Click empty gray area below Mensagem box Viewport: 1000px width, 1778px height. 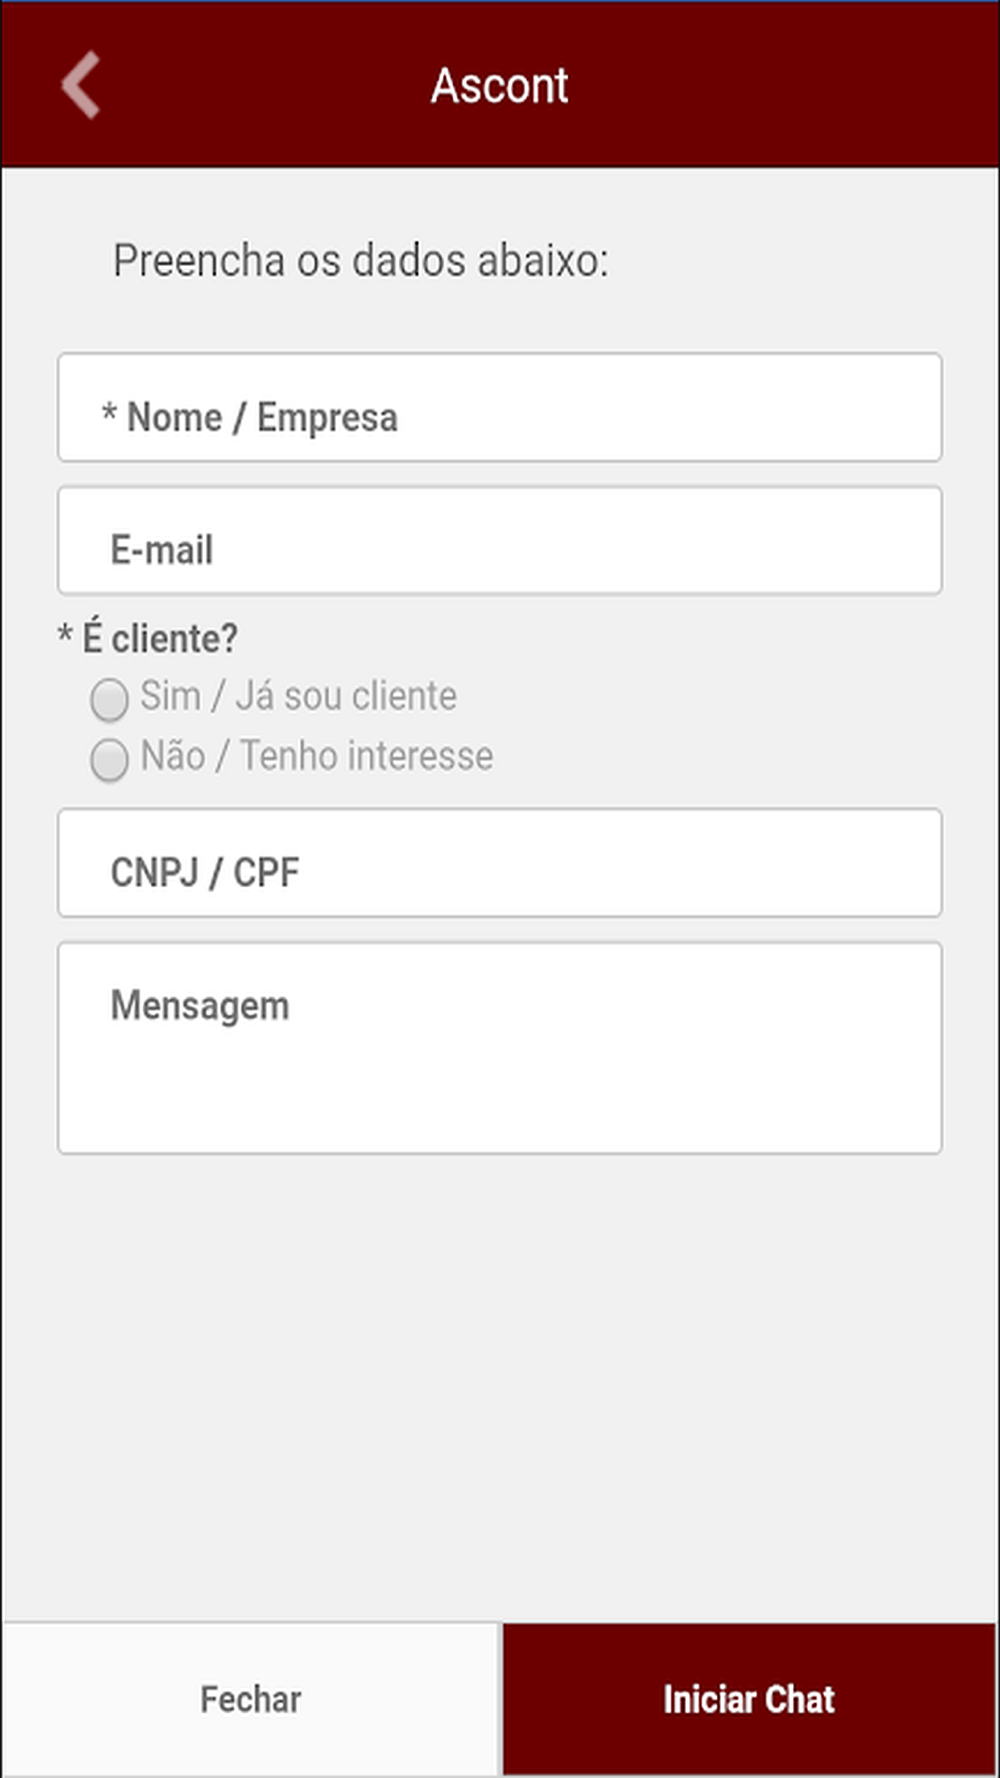click(500, 1380)
